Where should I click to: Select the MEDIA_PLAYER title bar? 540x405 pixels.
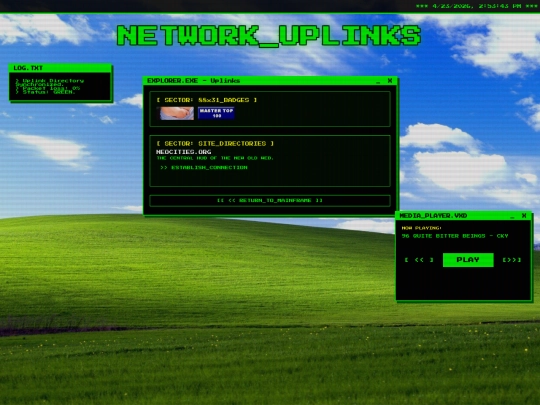point(464,216)
